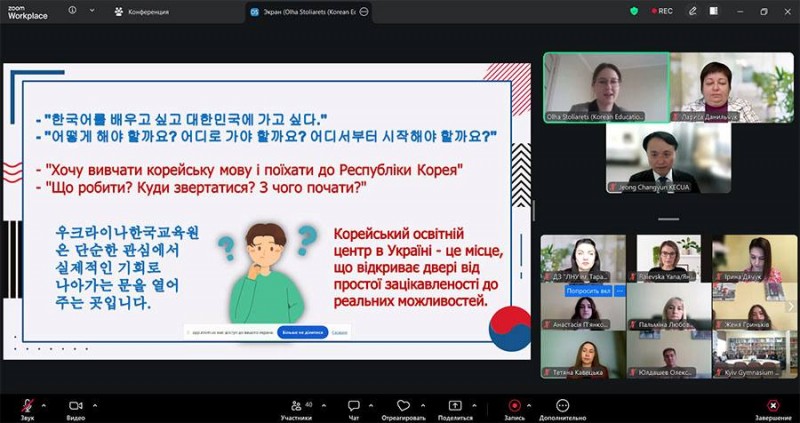Viewport: 800px width, 423px height.
Task: Expand share options arrow next to Поделиться
Action: tap(475, 406)
